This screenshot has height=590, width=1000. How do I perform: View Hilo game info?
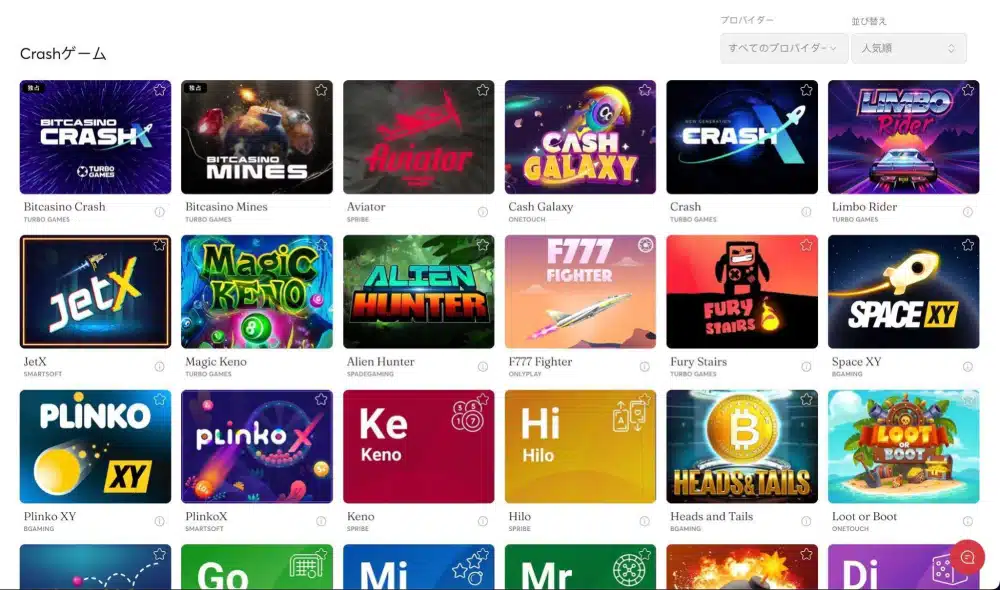pos(645,521)
